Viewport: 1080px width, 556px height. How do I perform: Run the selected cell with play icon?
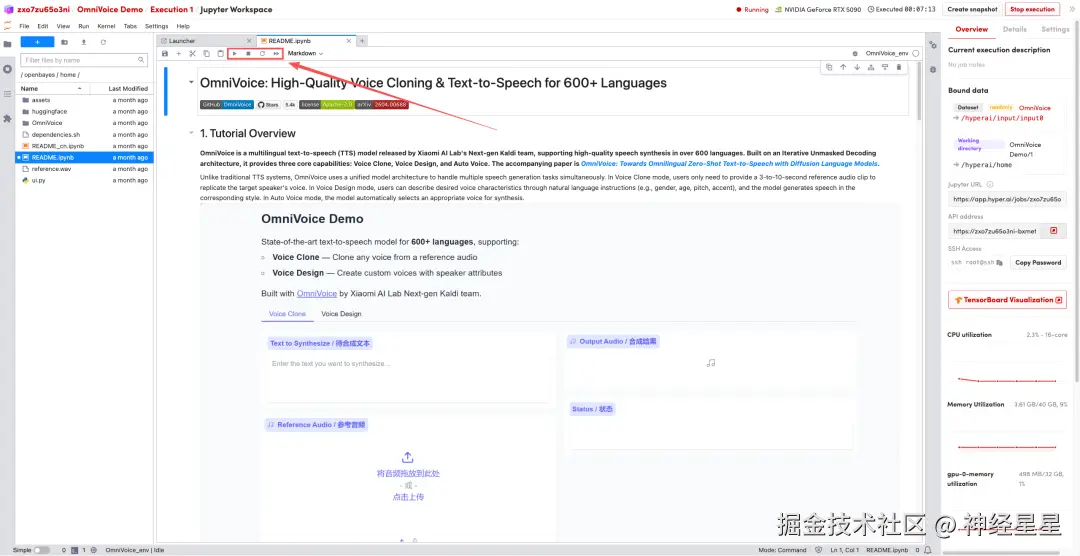coord(235,53)
